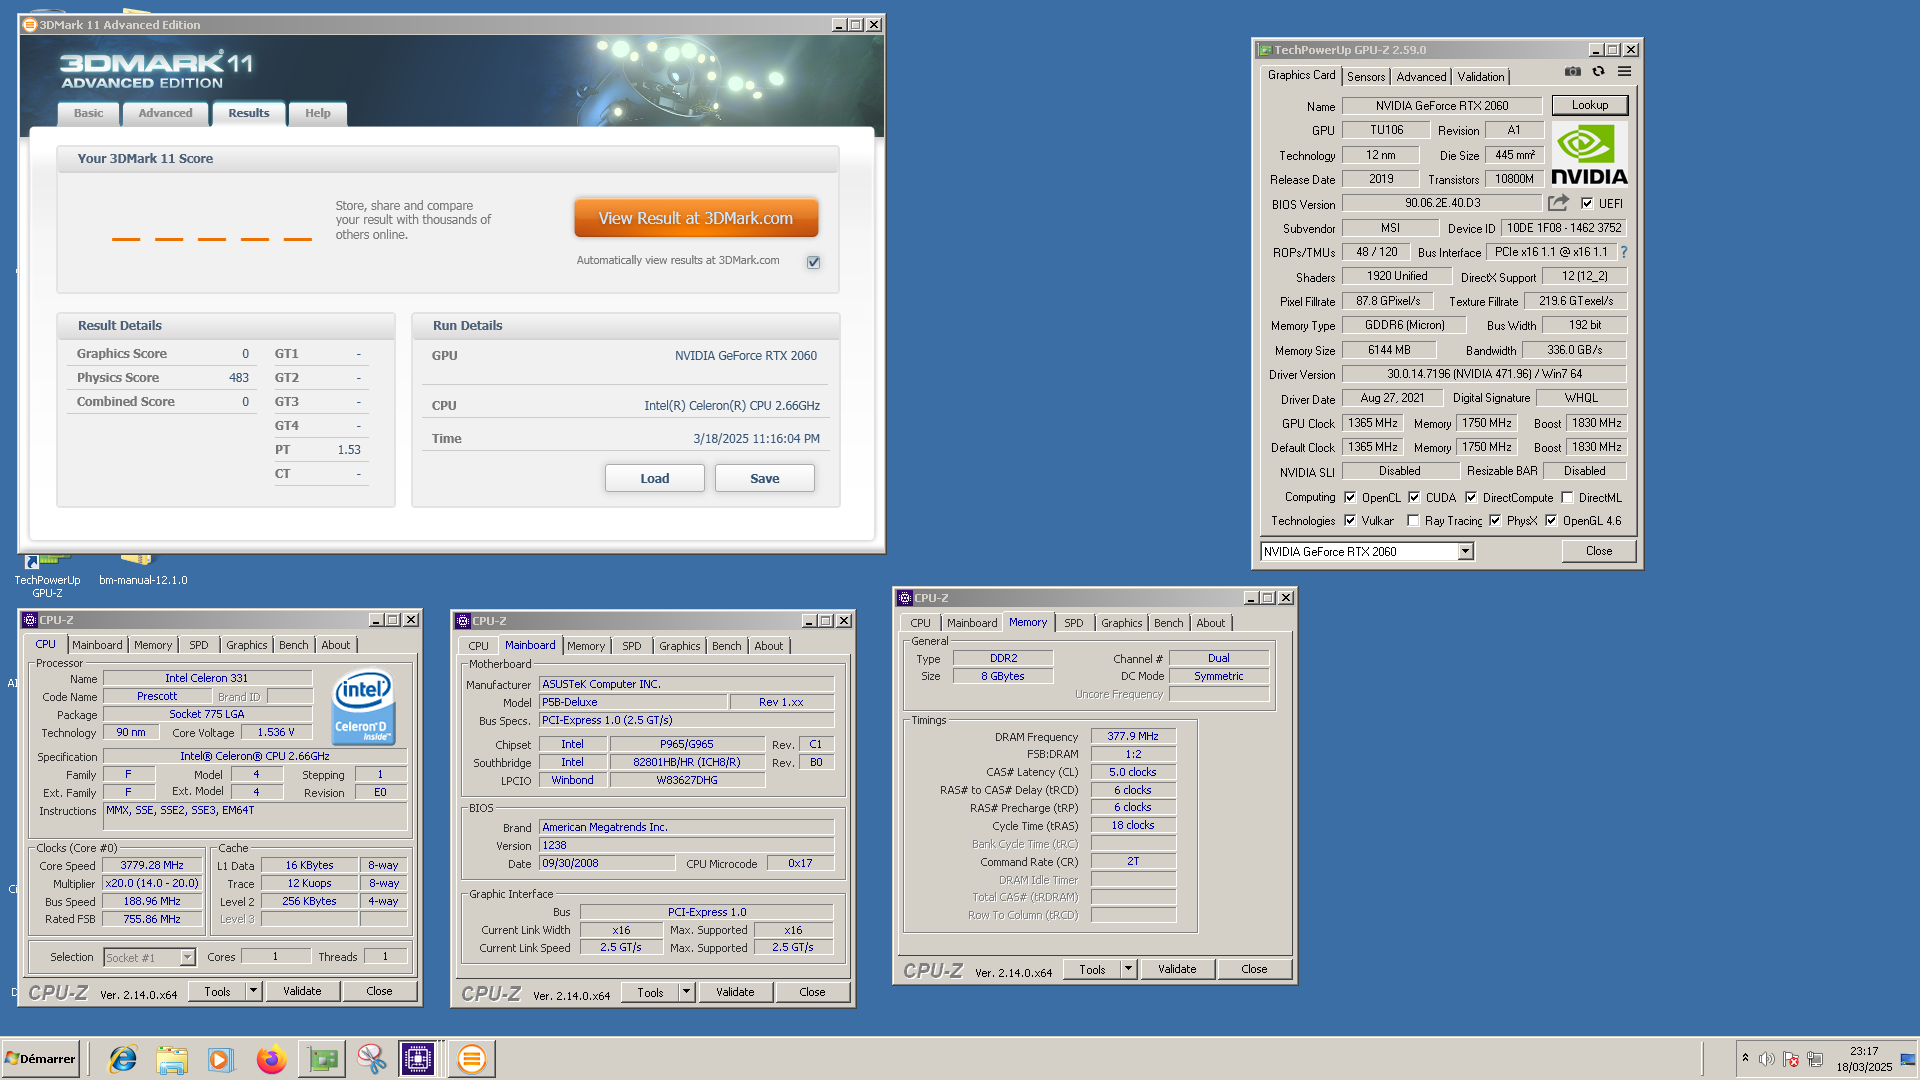Click the network tray icon
The height and width of the screenshot is (1080, 1920).
(x=1815, y=1059)
